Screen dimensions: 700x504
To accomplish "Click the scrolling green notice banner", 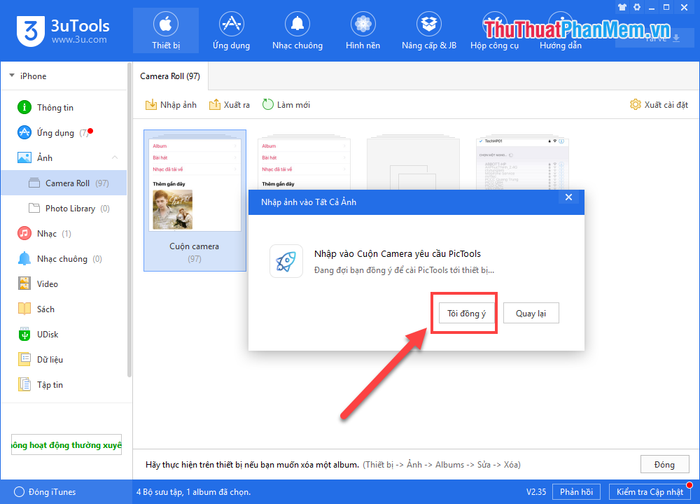I will (x=67, y=445).
